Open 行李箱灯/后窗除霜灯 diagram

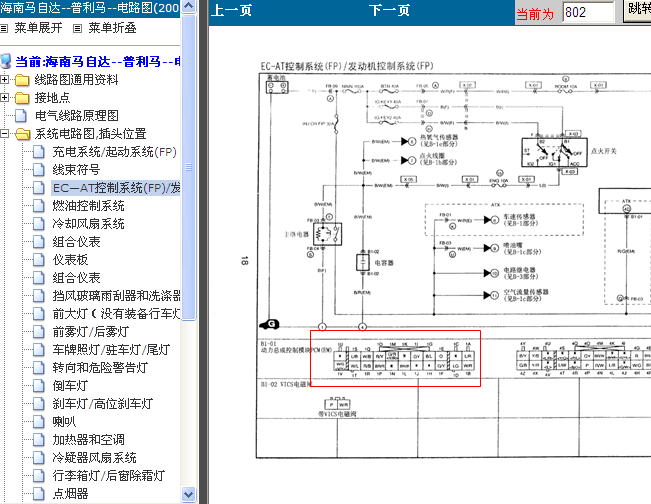[x=109, y=476]
